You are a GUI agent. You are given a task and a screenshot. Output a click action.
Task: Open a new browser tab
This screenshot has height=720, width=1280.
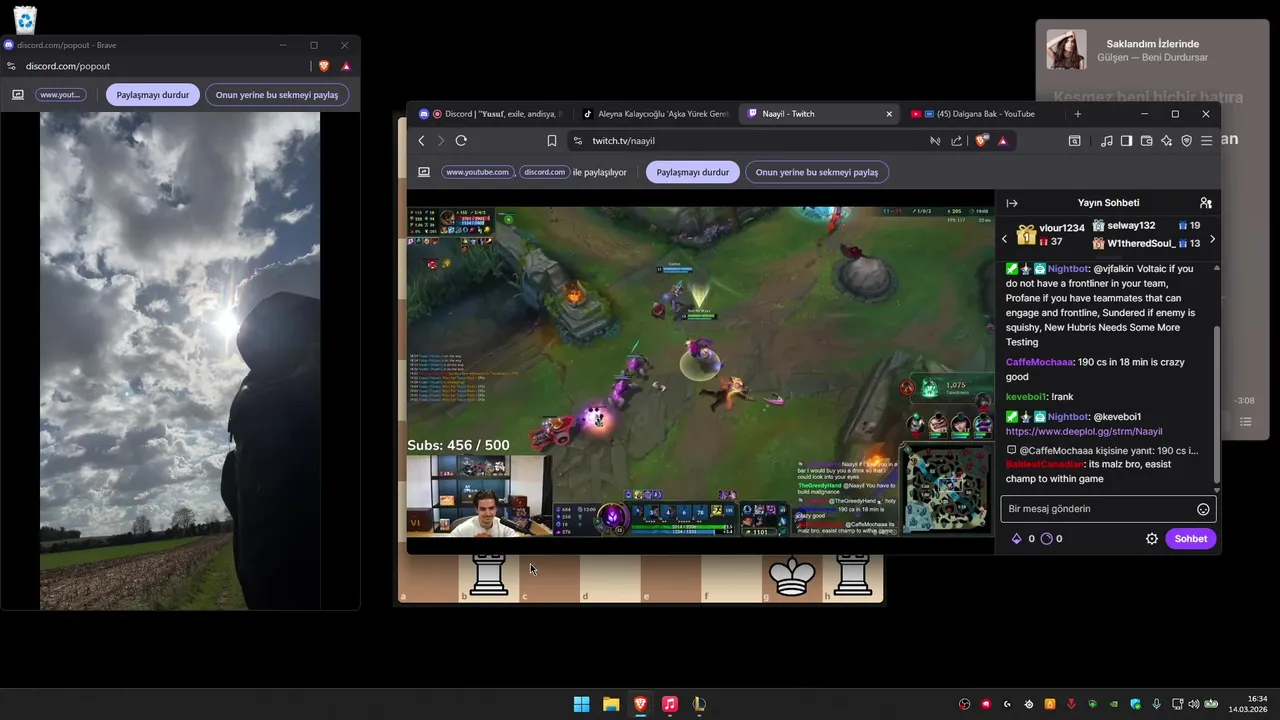click(x=1077, y=114)
